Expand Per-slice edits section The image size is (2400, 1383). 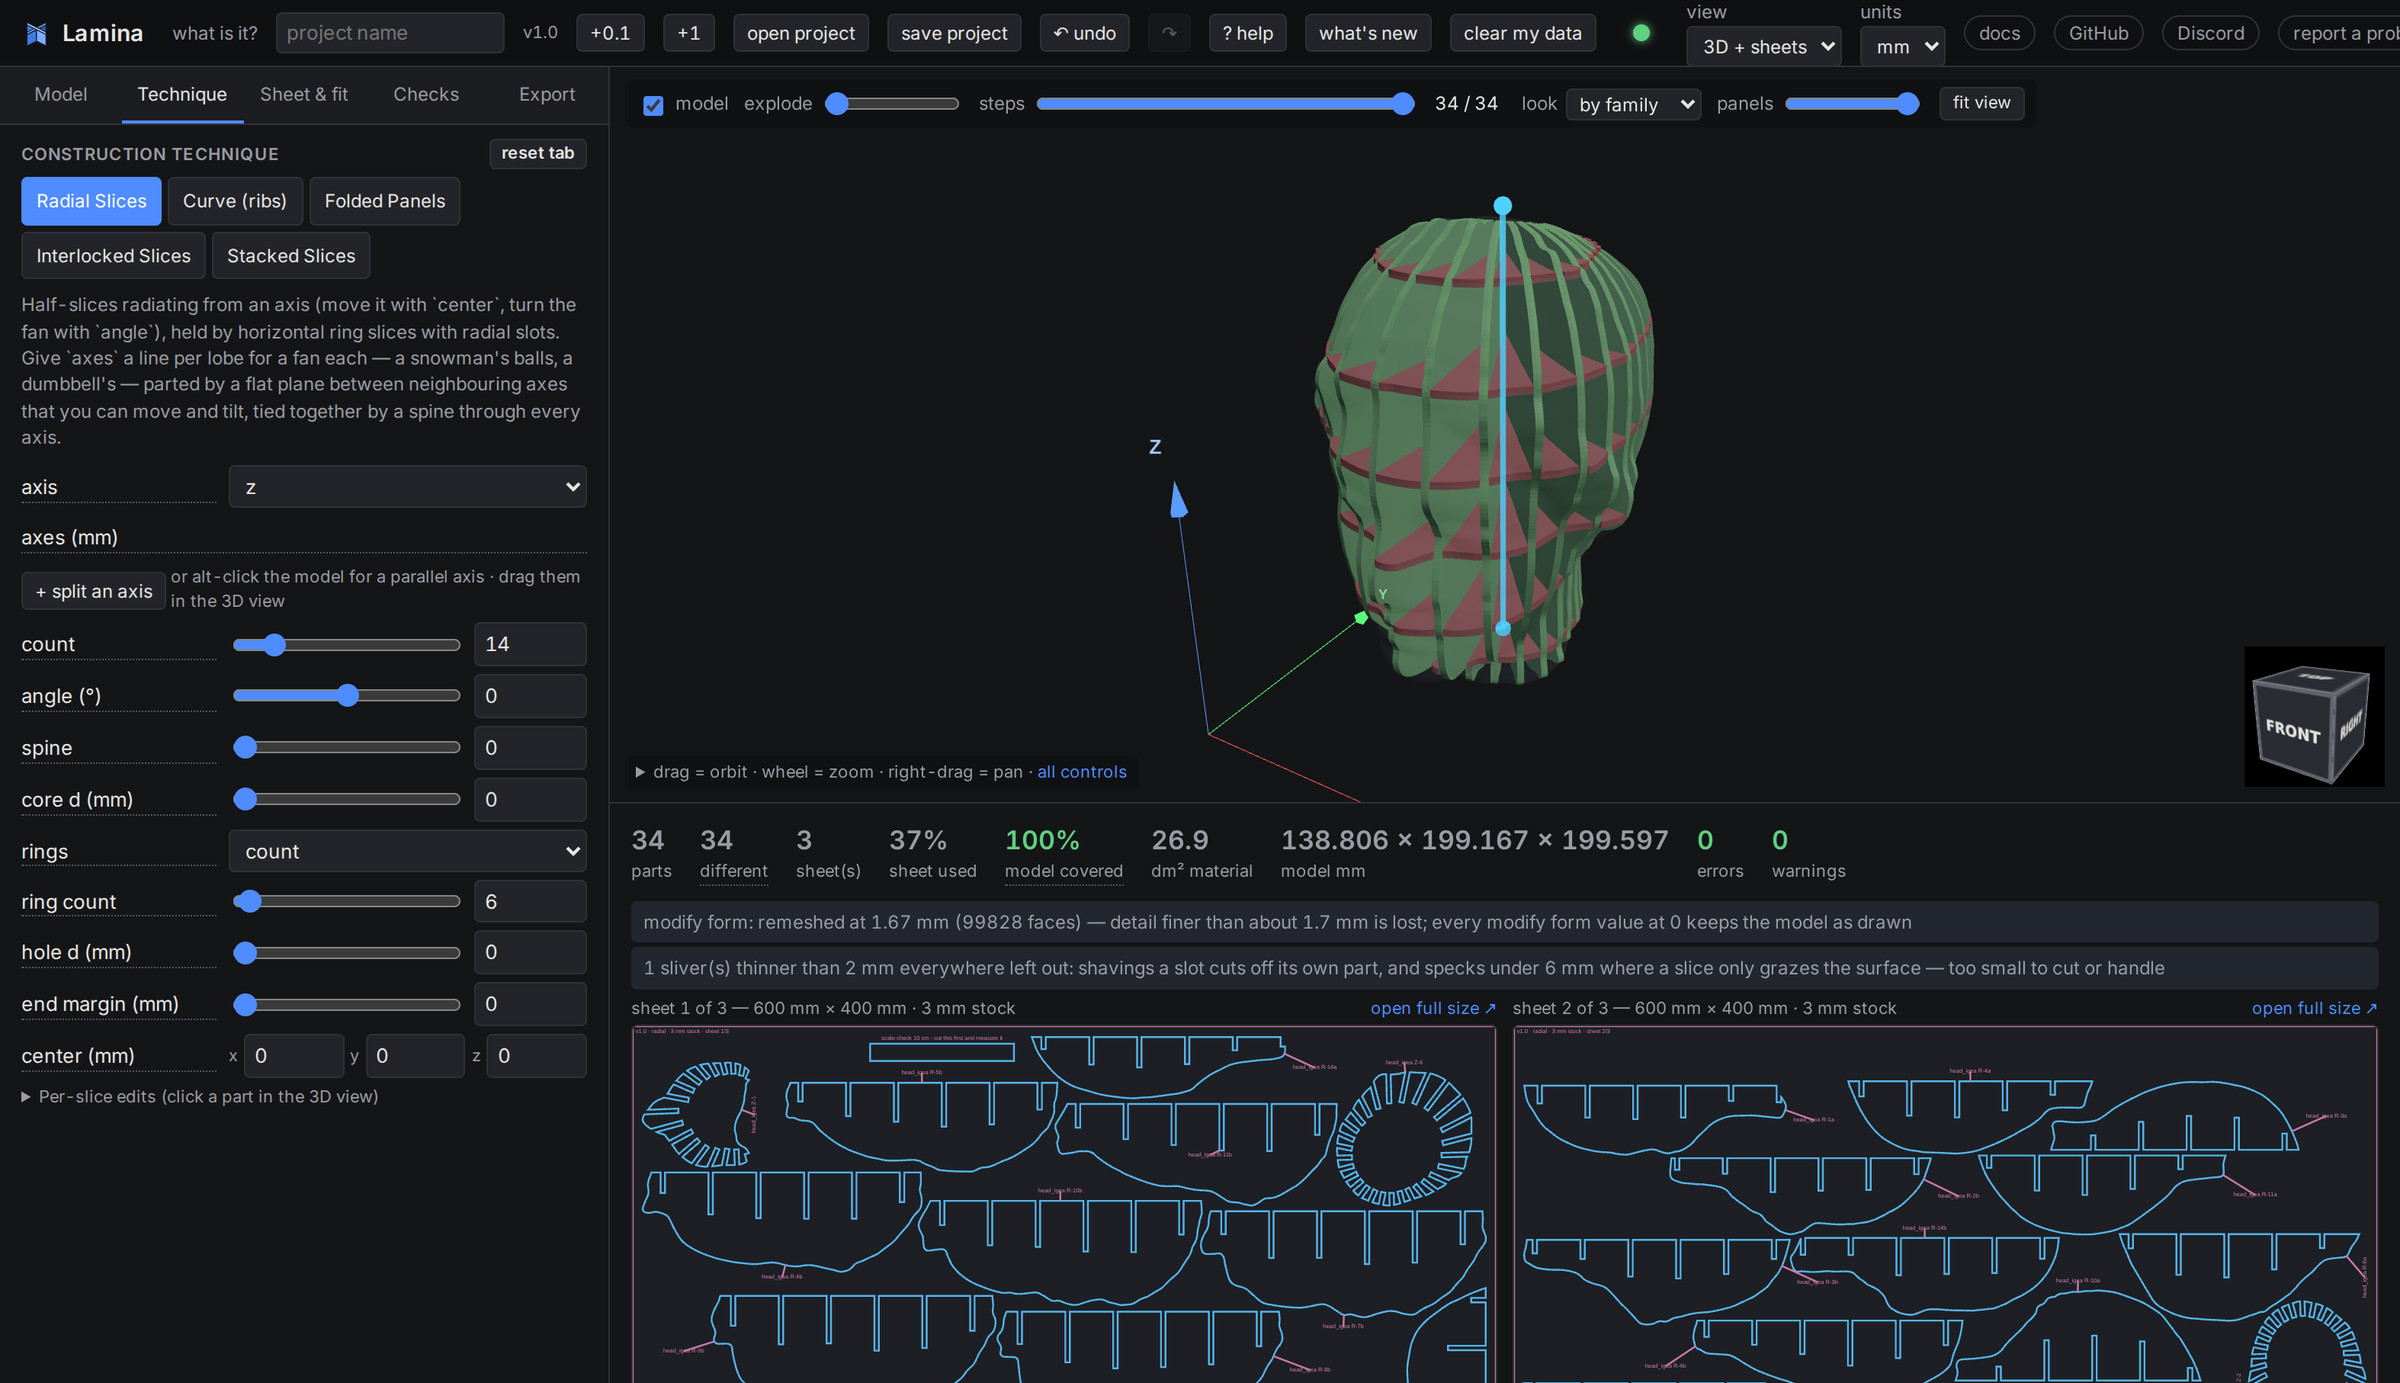(x=200, y=1096)
